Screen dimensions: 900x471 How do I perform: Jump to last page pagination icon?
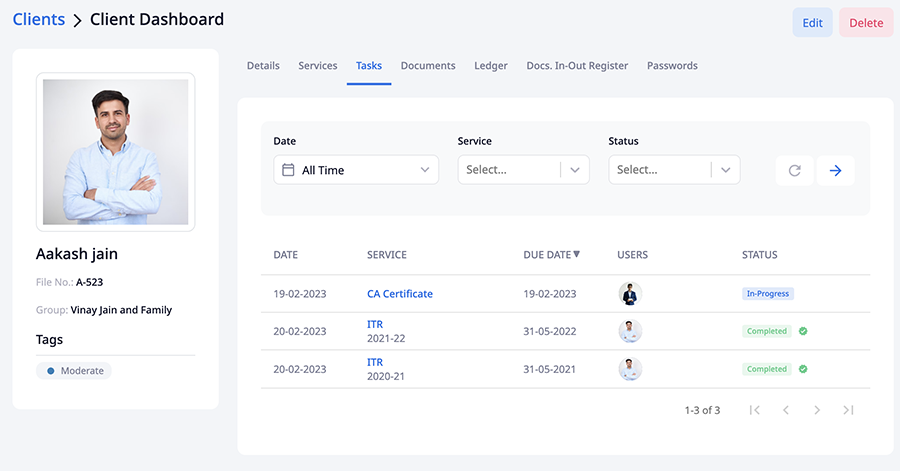pos(848,410)
